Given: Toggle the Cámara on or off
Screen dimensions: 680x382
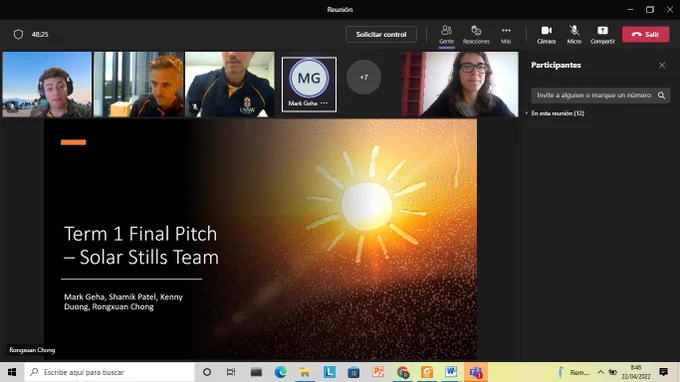Looking at the screenshot, I should 546,34.
